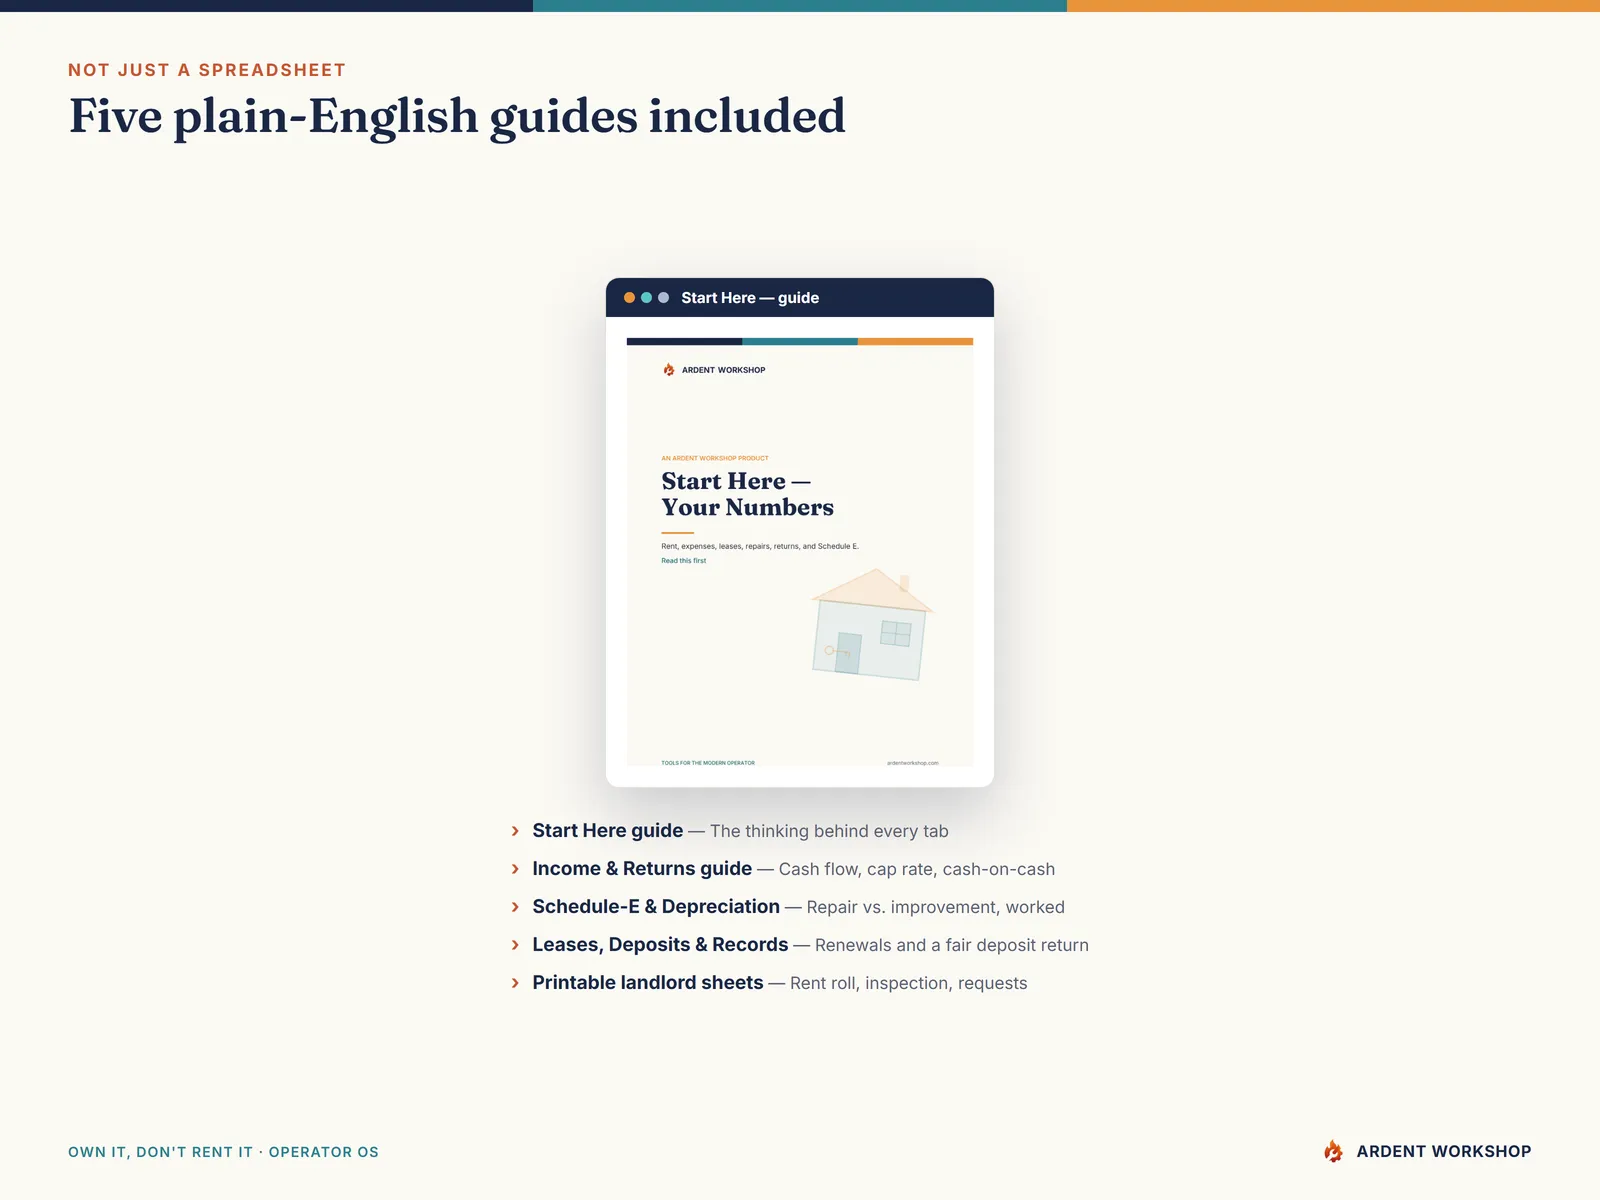1600x1200 pixels.
Task: Click the 'Start Here — guide' window title
Action: tap(750, 298)
